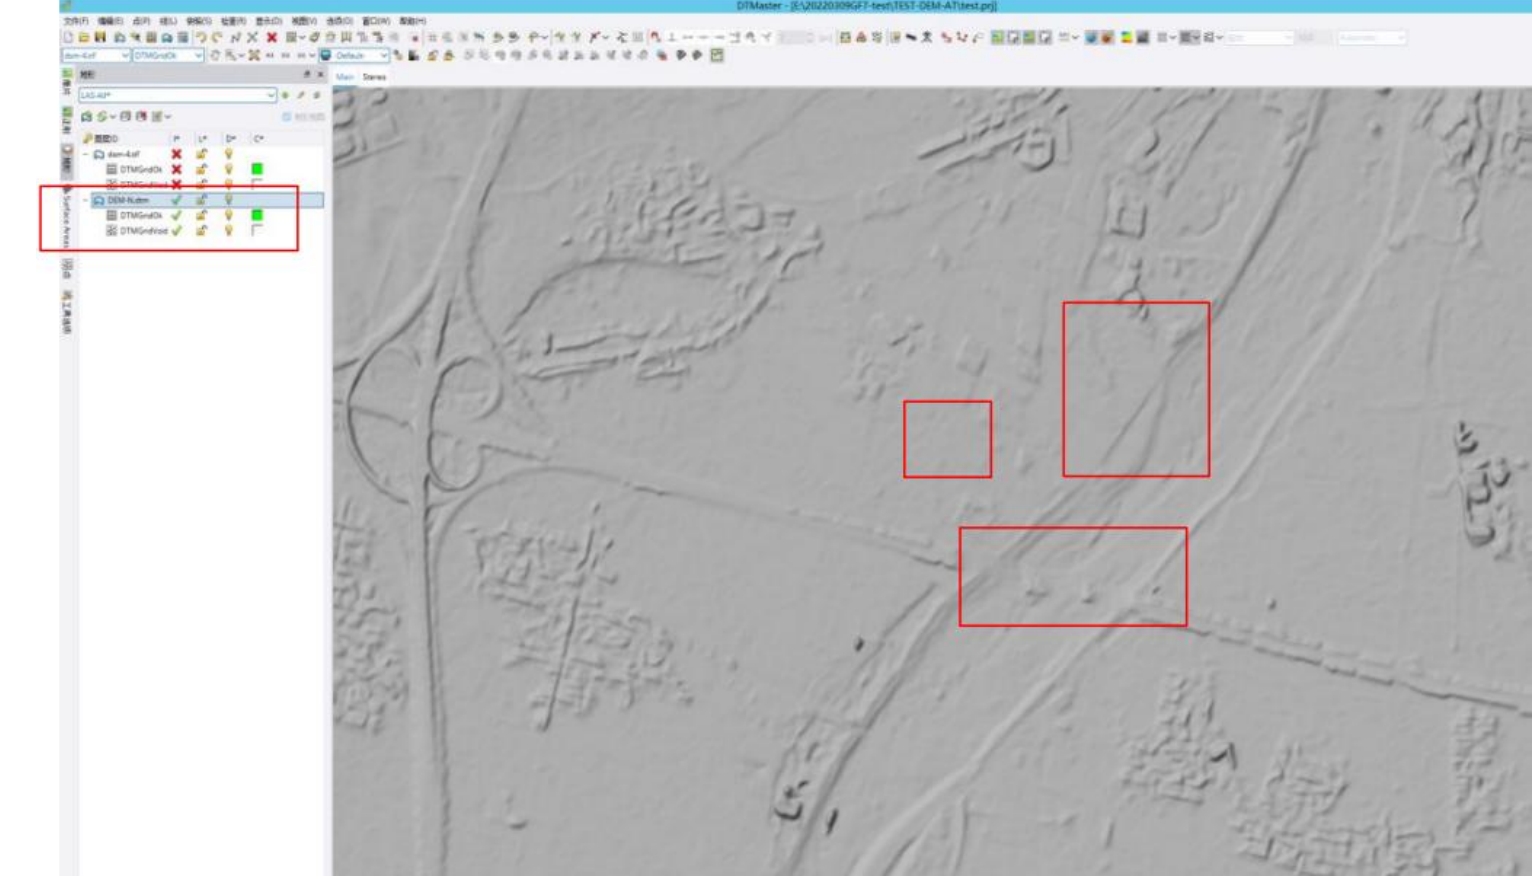1533x879 pixels.
Task: Pin the layer panel with pushpin icon
Action: tap(307, 75)
